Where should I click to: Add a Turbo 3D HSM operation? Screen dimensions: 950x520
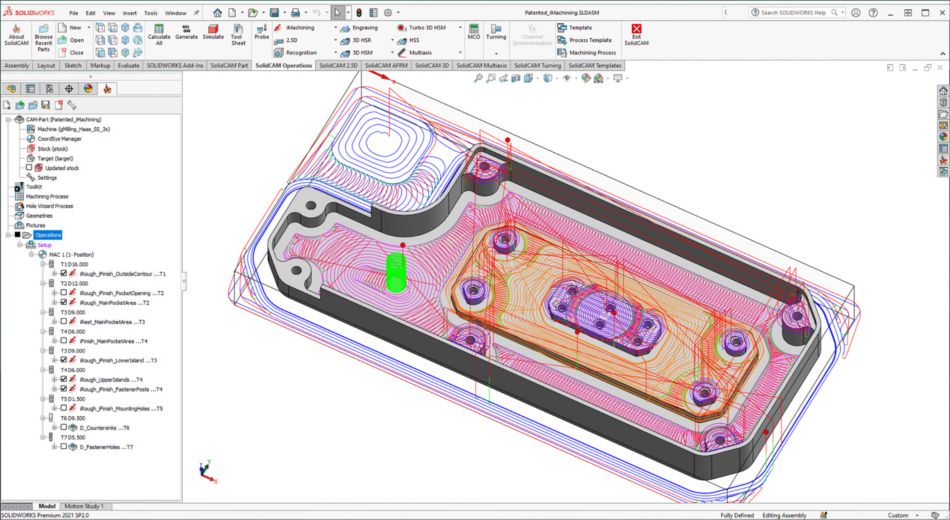422,28
